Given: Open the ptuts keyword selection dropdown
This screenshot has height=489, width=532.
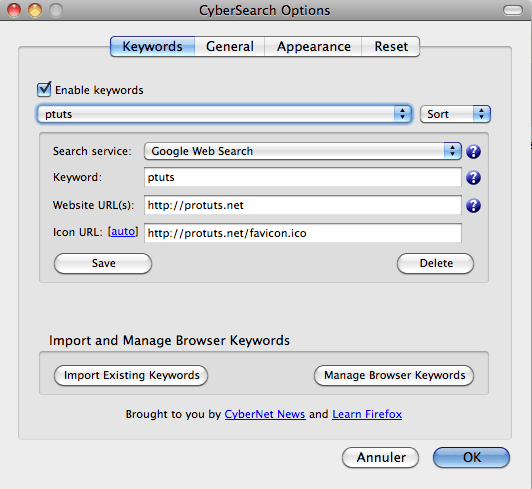Looking at the screenshot, I should tap(224, 114).
